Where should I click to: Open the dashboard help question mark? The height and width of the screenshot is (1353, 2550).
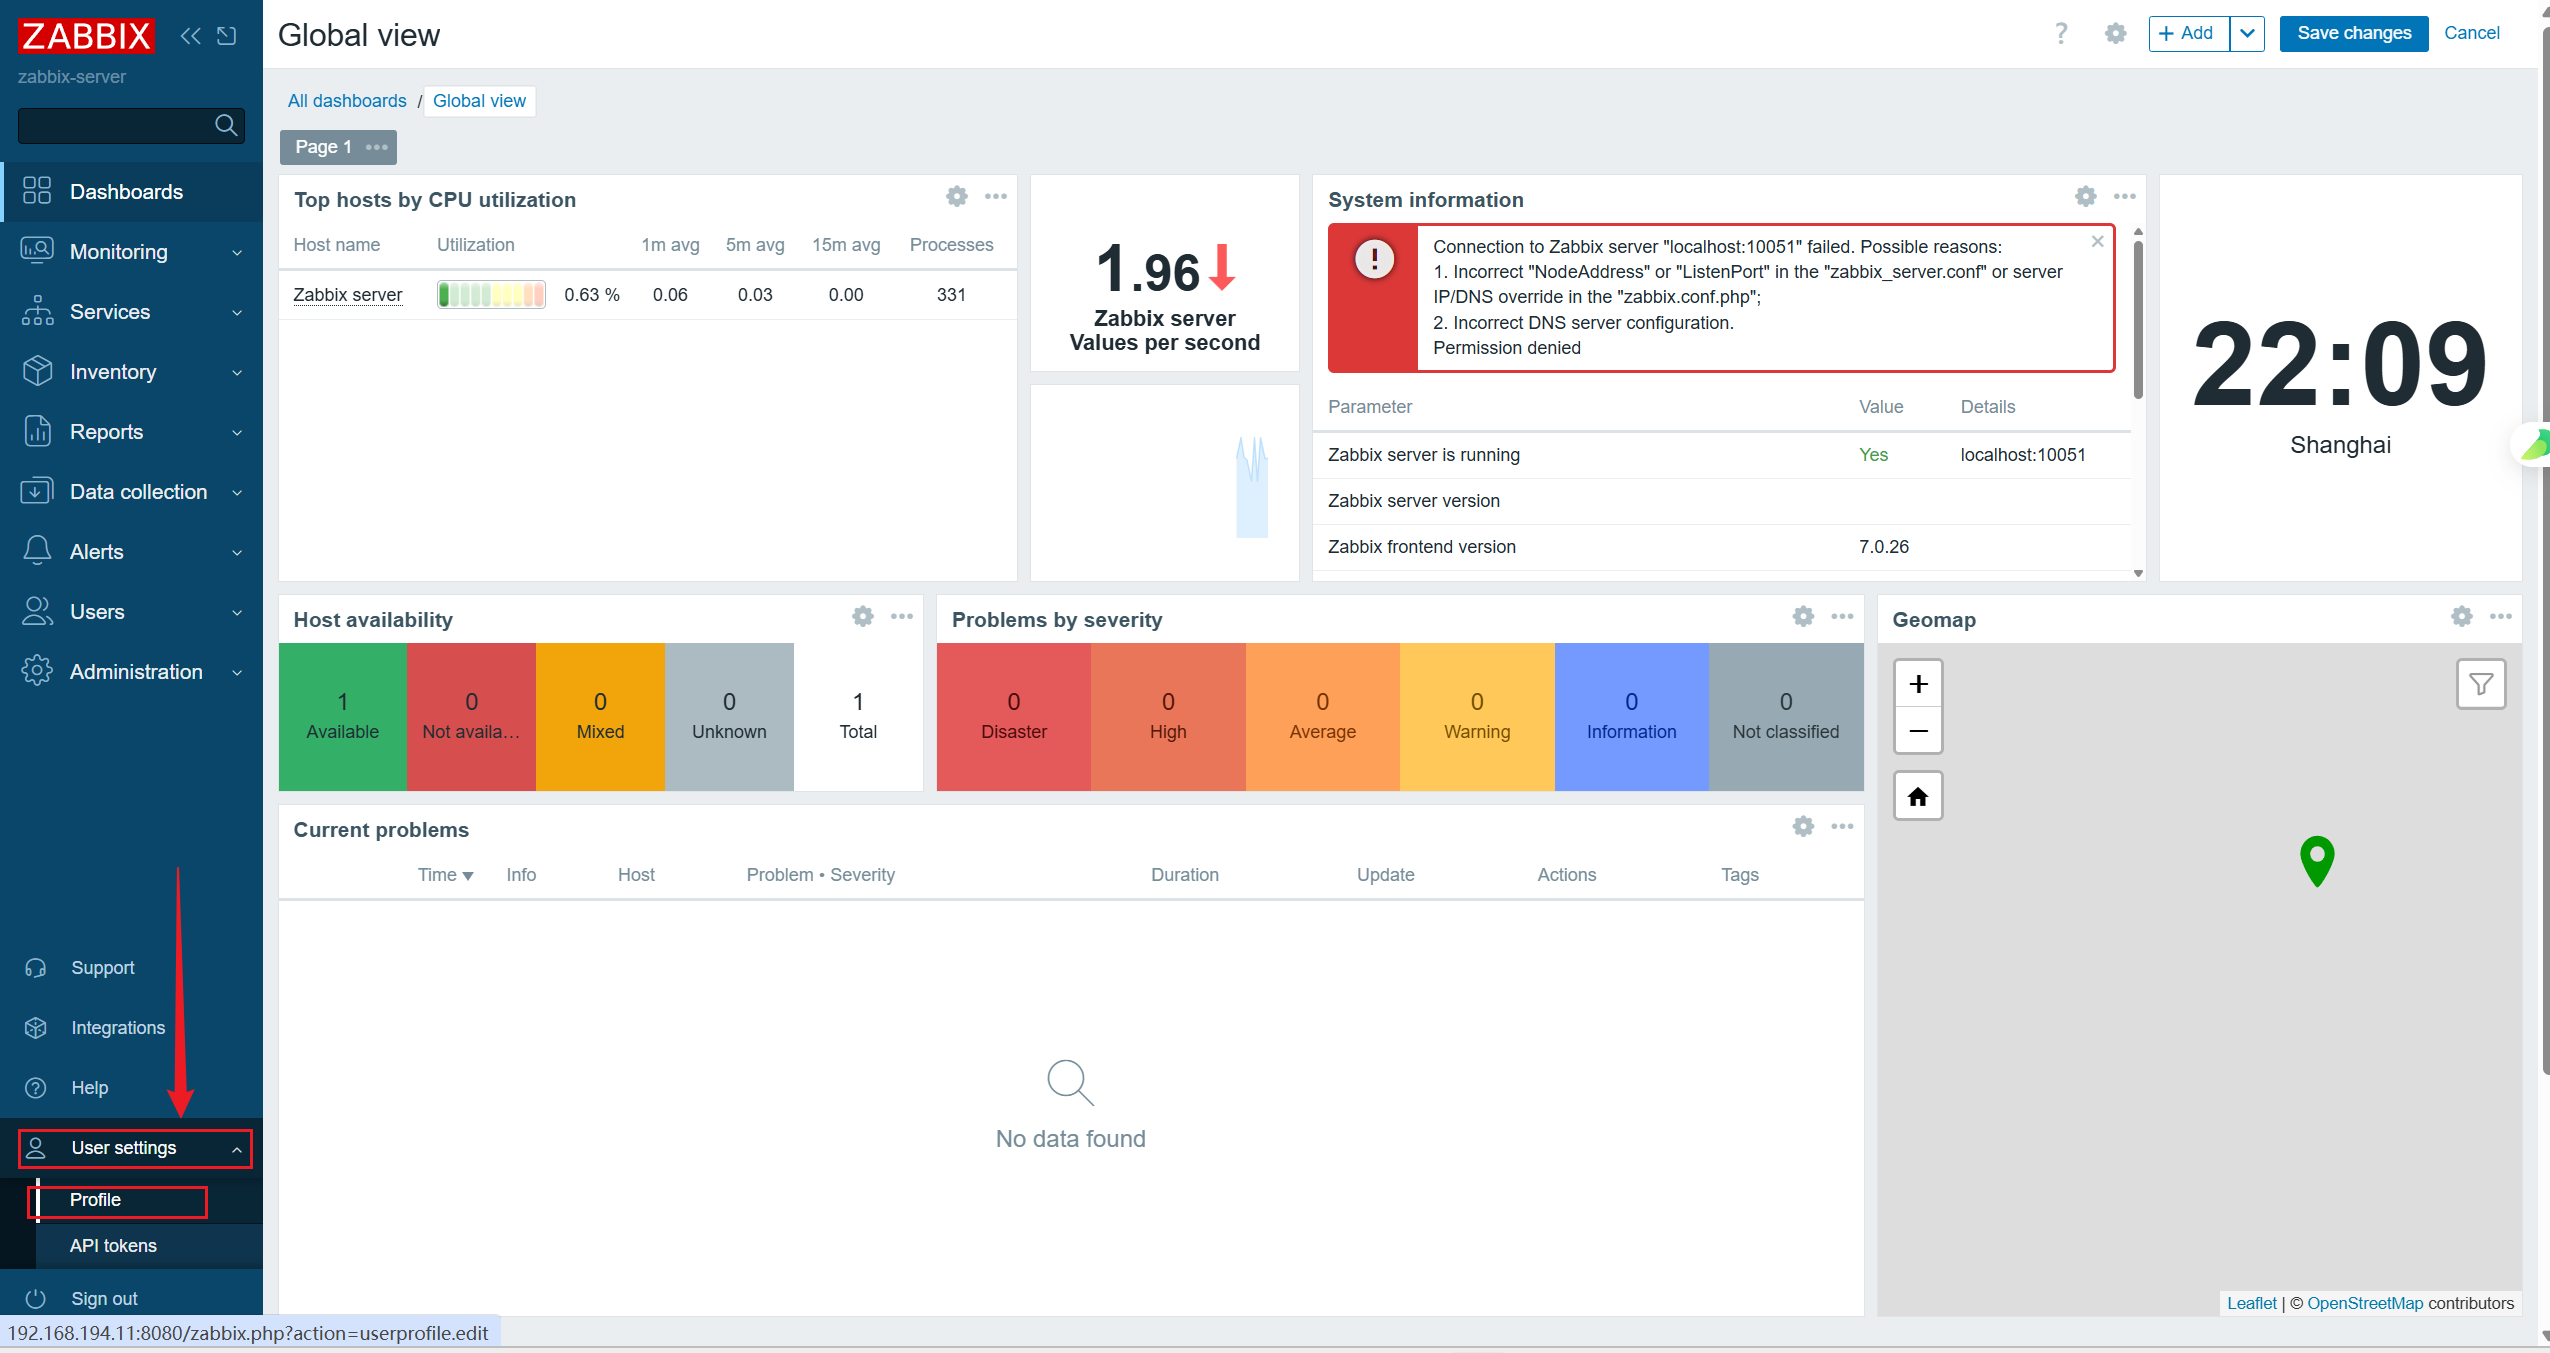pos(2061,33)
